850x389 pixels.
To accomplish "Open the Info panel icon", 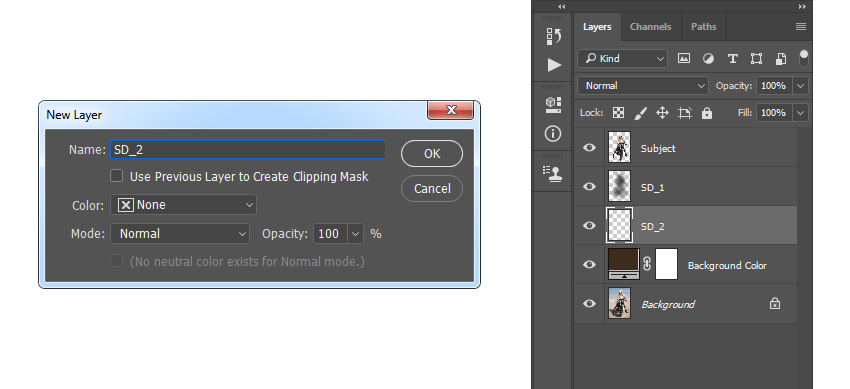I will [x=553, y=133].
